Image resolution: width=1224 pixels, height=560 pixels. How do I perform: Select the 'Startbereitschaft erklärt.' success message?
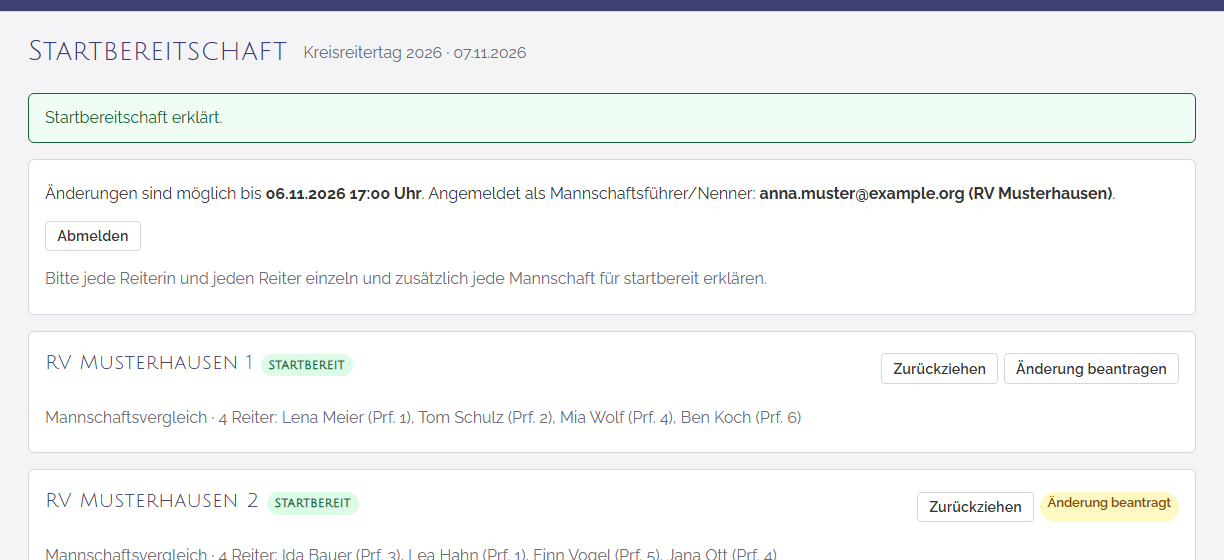pyautogui.click(x=612, y=118)
